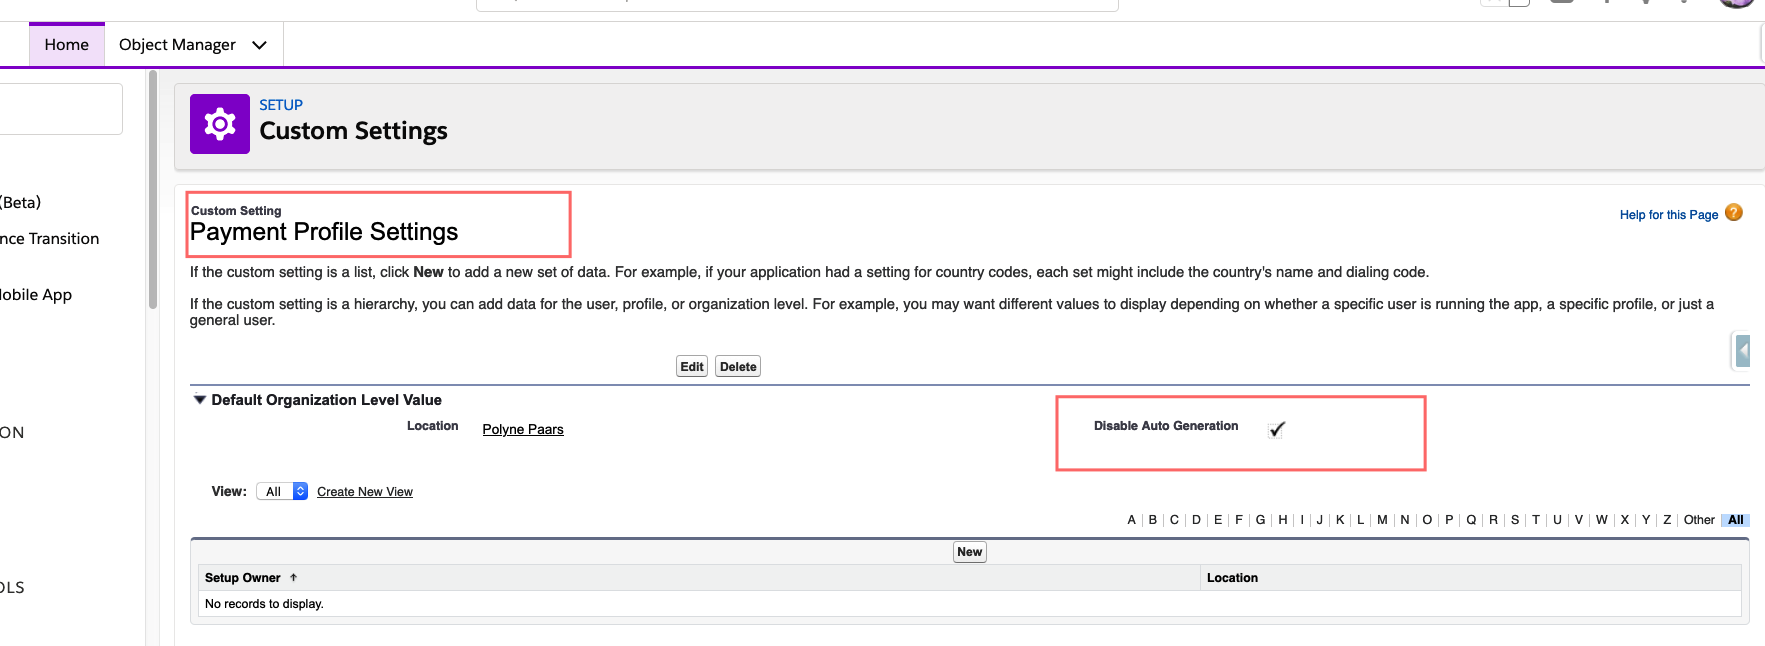This screenshot has height=646, width=1765.
Task: Toggle the Disable Auto Generation checkmark
Action: click(x=1276, y=429)
